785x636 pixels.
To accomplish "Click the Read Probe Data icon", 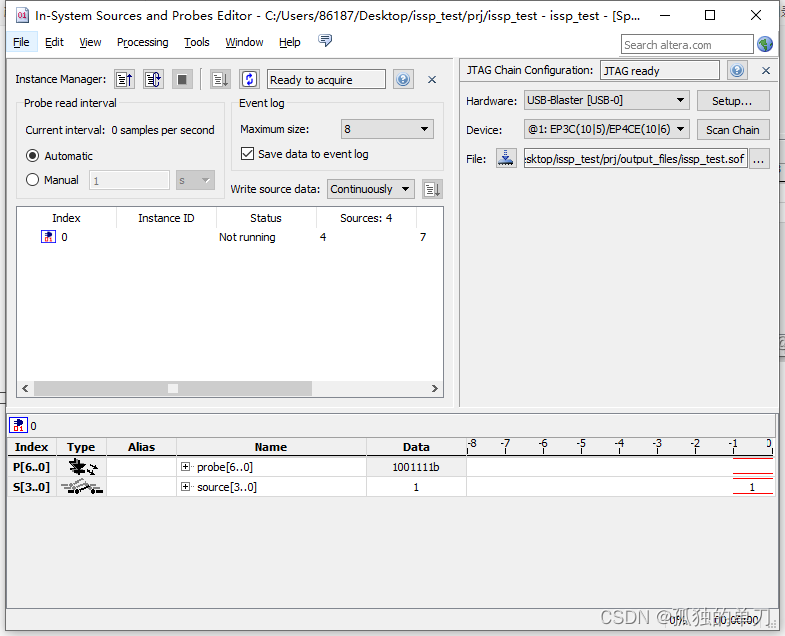I will click(125, 79).
